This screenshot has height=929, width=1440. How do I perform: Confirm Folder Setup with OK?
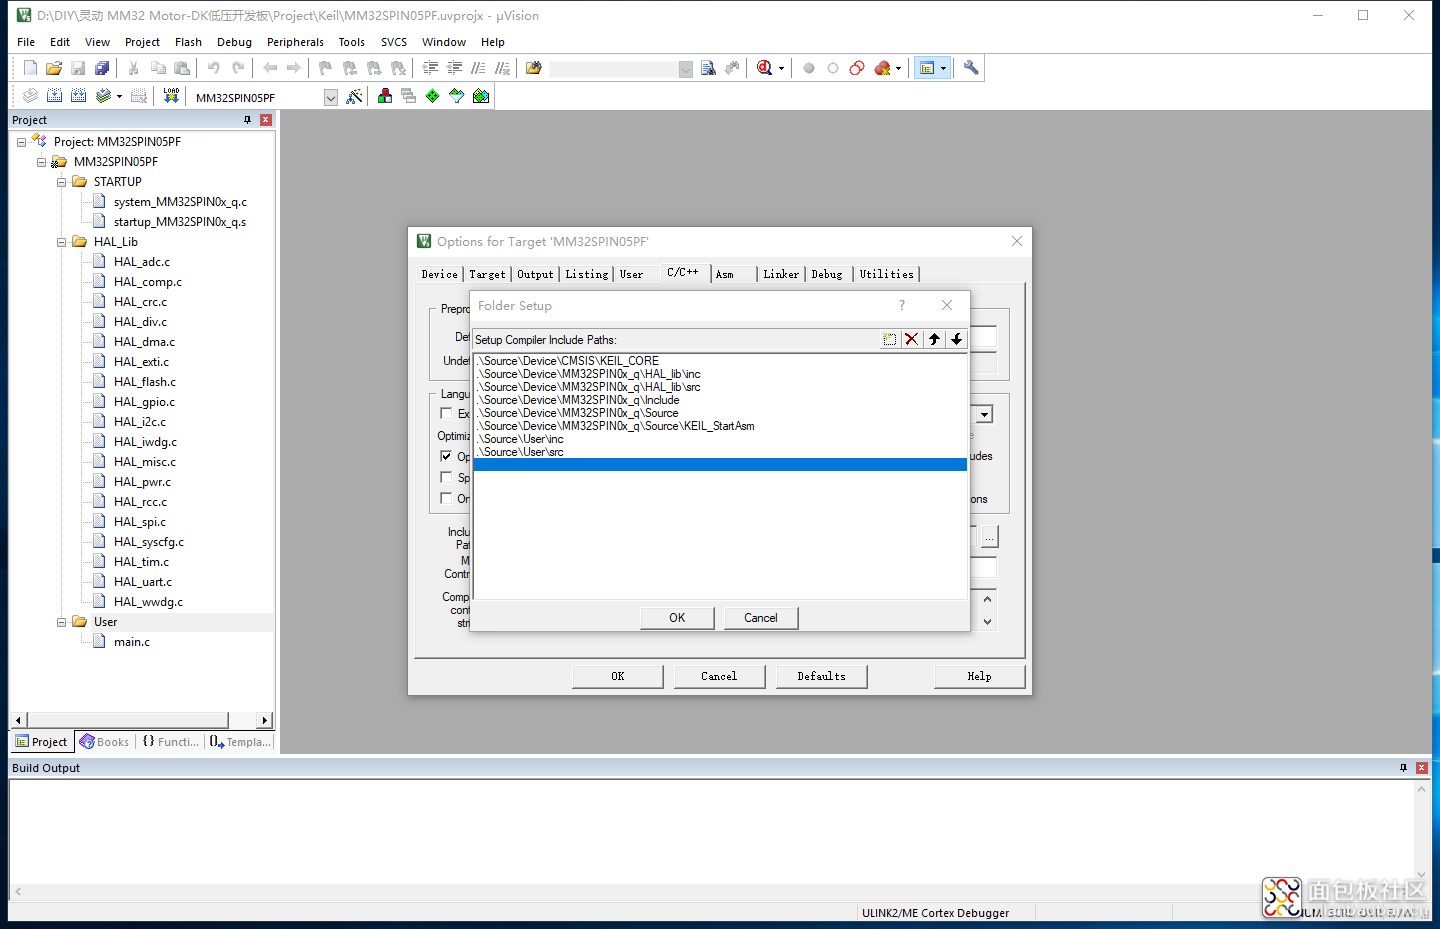click(677, 618)
